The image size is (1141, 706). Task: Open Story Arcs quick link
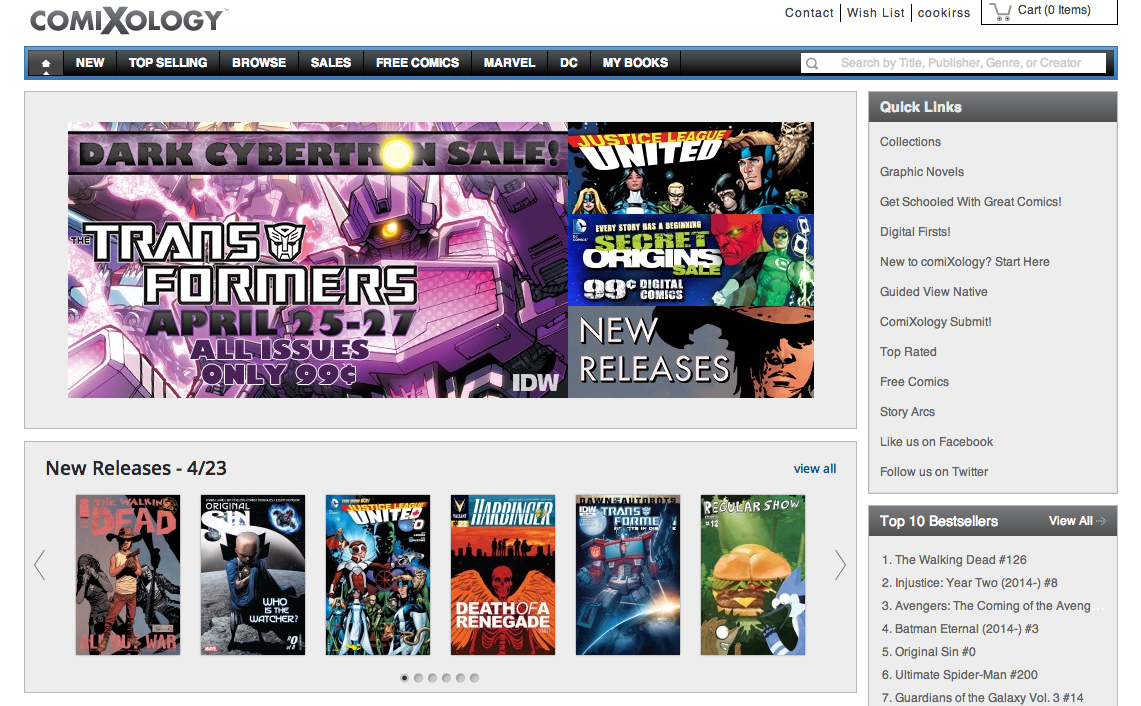tap(907, 412)
